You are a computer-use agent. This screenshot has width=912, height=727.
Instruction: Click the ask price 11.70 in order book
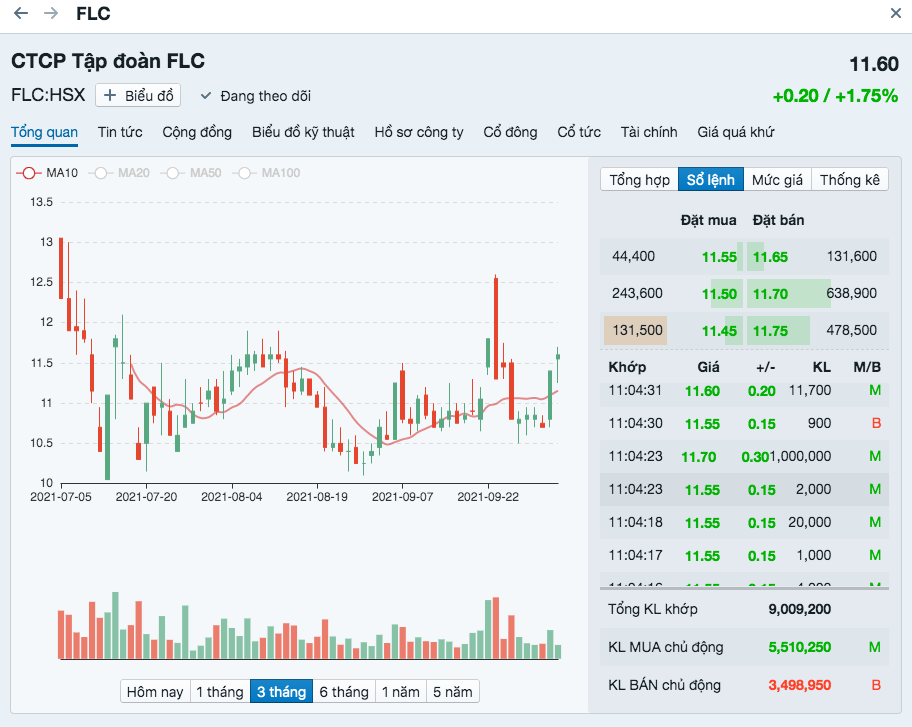click(x=770, y=294)
